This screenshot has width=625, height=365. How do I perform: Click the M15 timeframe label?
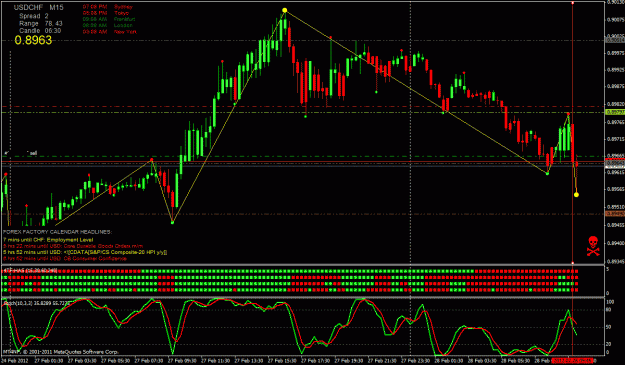coord(57,8)
